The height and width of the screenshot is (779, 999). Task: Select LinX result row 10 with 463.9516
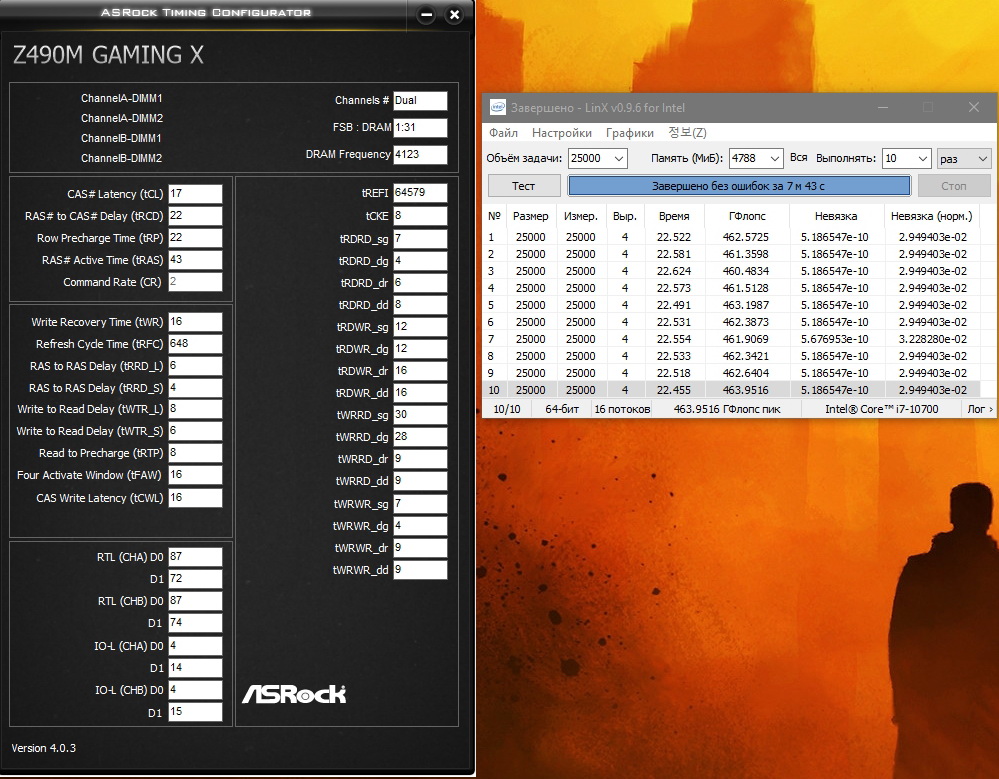click(731, 390)
